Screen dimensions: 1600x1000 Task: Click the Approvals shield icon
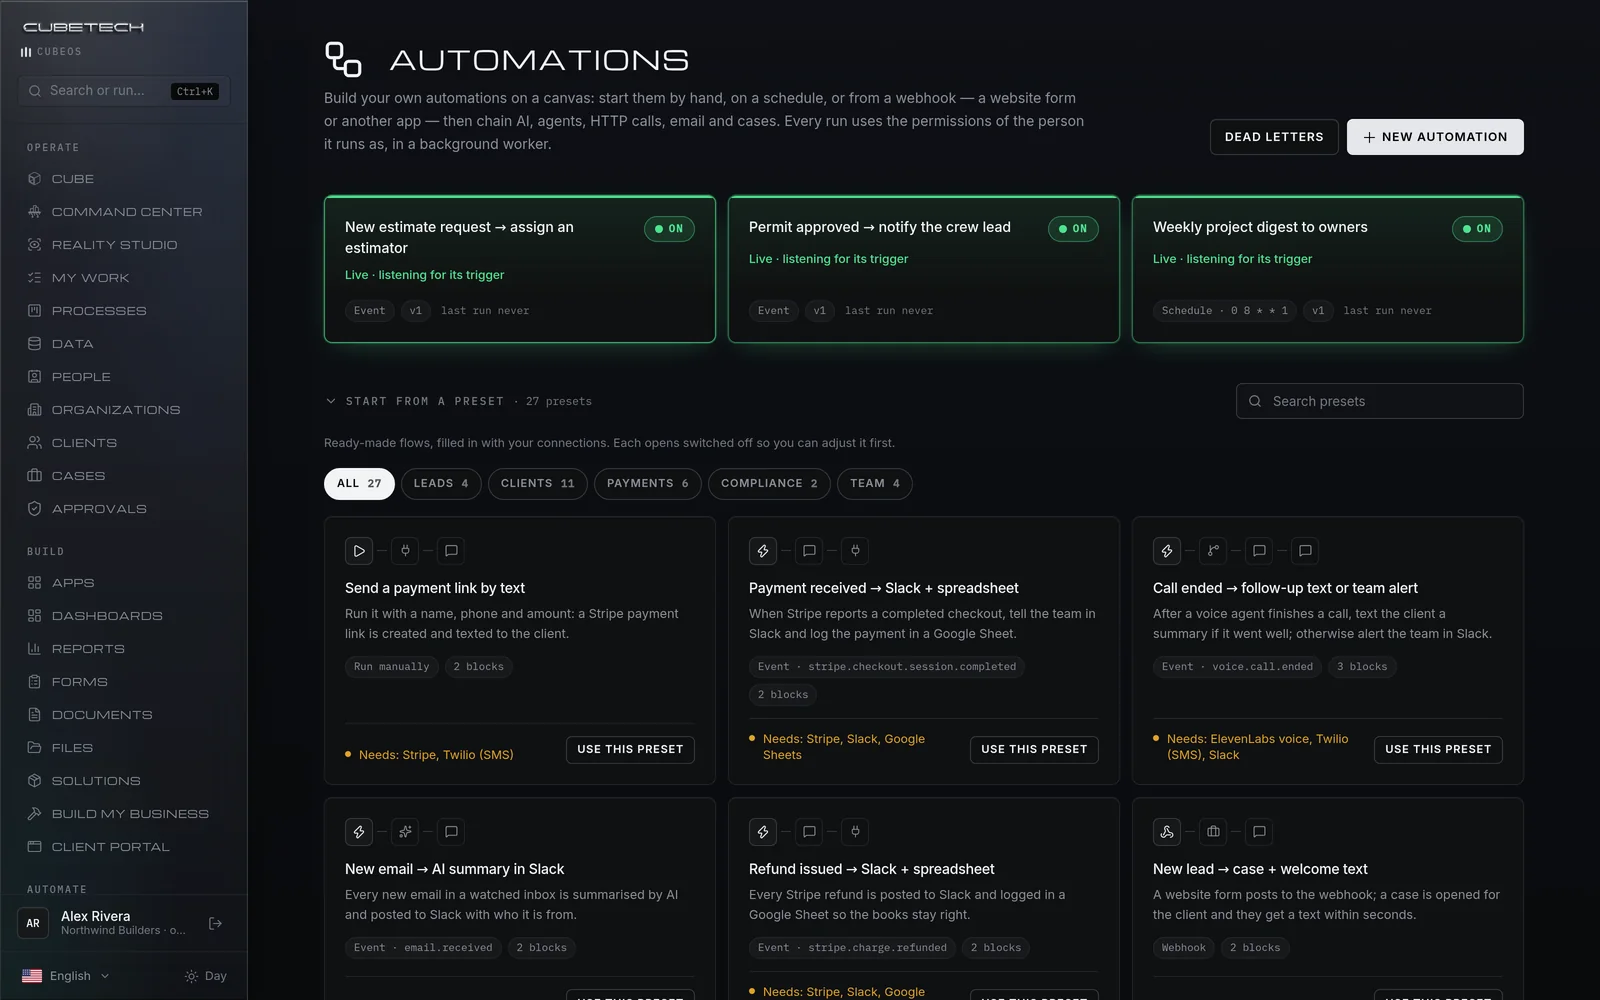pos(35,509)
